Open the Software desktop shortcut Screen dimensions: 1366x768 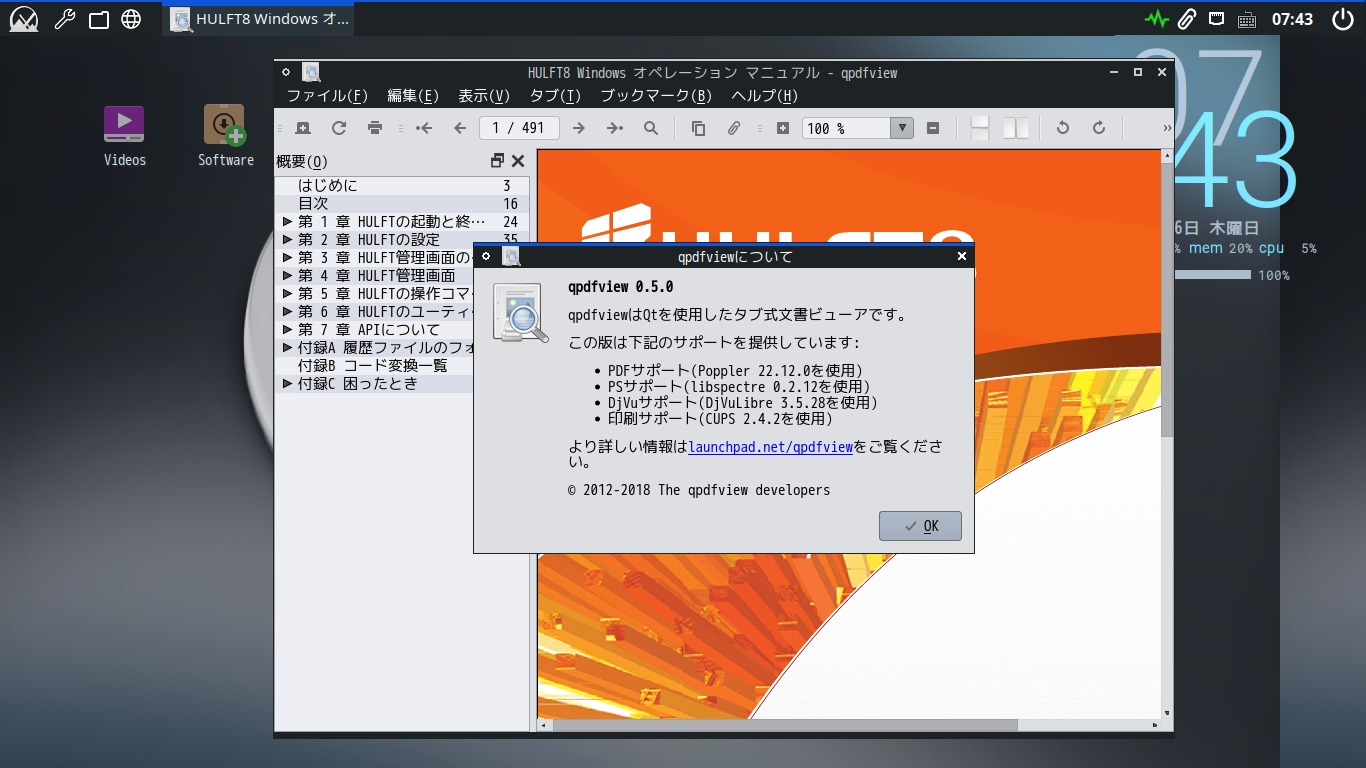coord(225,135)
